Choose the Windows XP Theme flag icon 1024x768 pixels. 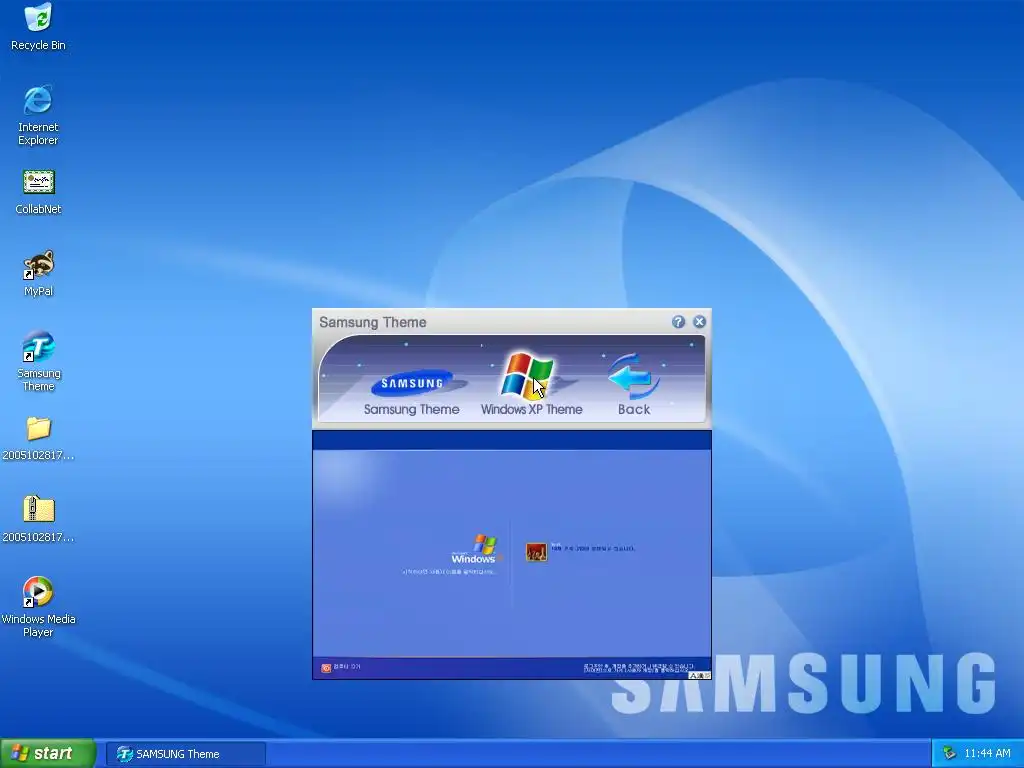[x=528, y=376]
